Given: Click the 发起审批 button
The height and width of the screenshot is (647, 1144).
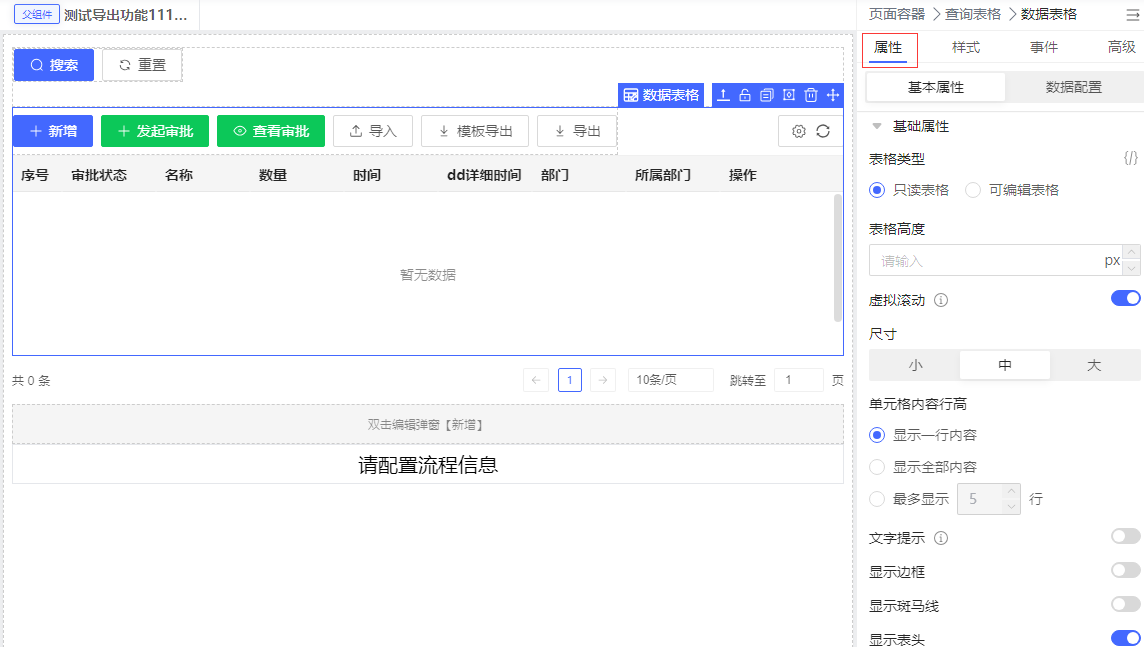Looking at the screenshot, I should point(155,131).
